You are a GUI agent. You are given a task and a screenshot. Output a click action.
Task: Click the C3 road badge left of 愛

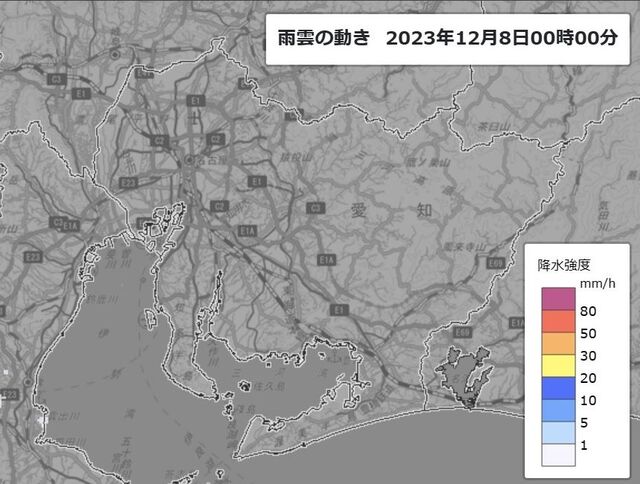(x=316, y=208)
